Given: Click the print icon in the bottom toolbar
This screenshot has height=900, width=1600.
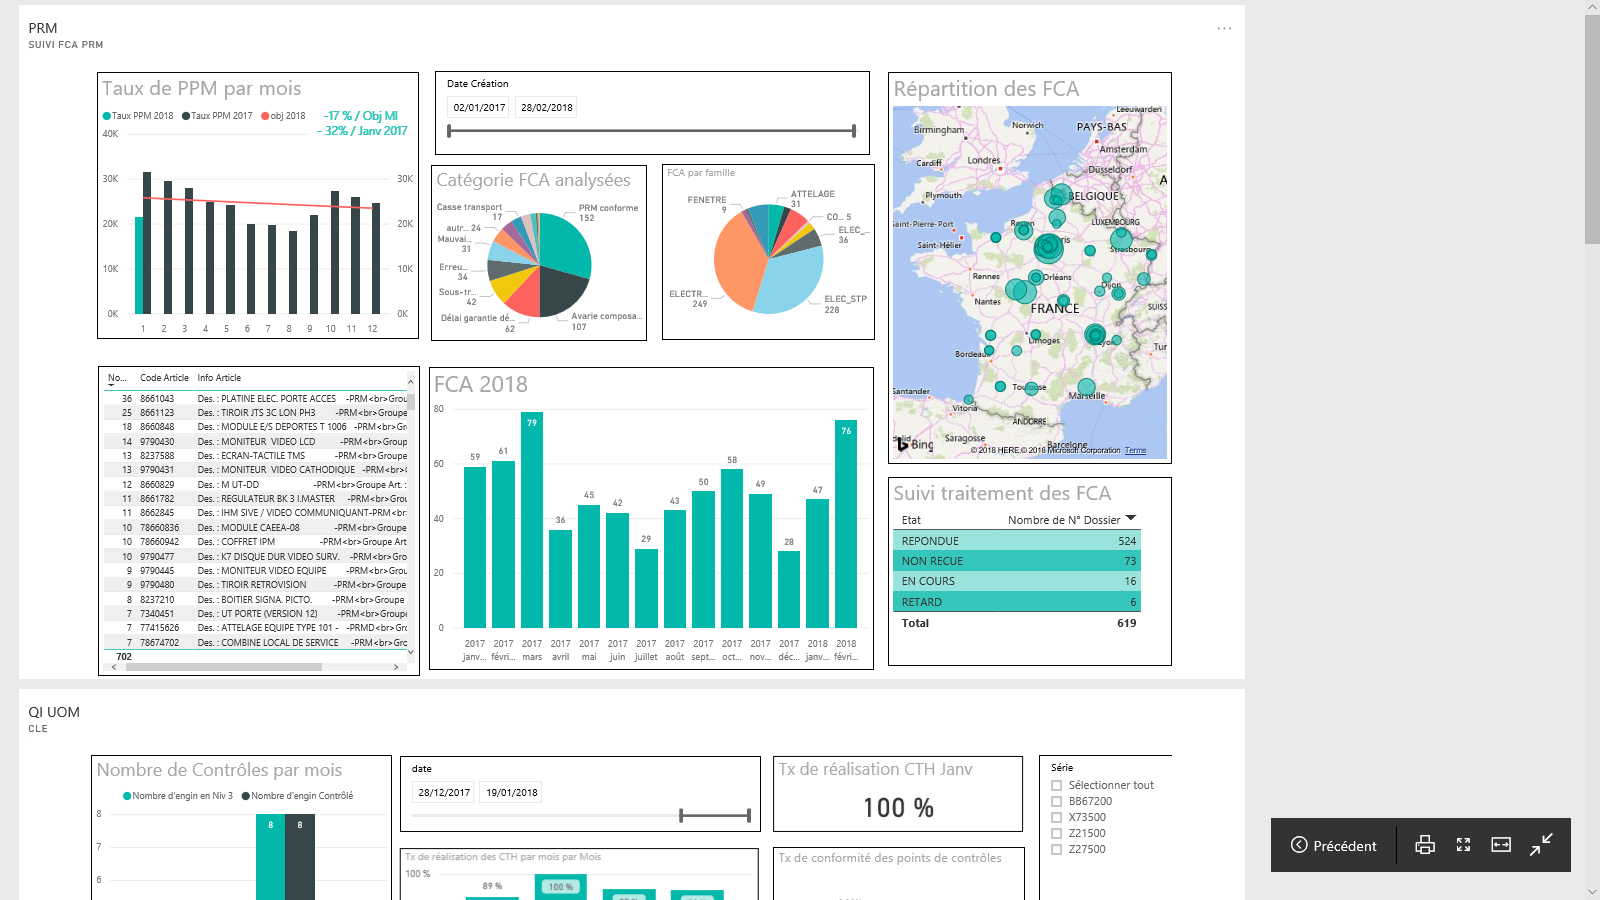Looking at the screenshot, I should coord(1425,845).
